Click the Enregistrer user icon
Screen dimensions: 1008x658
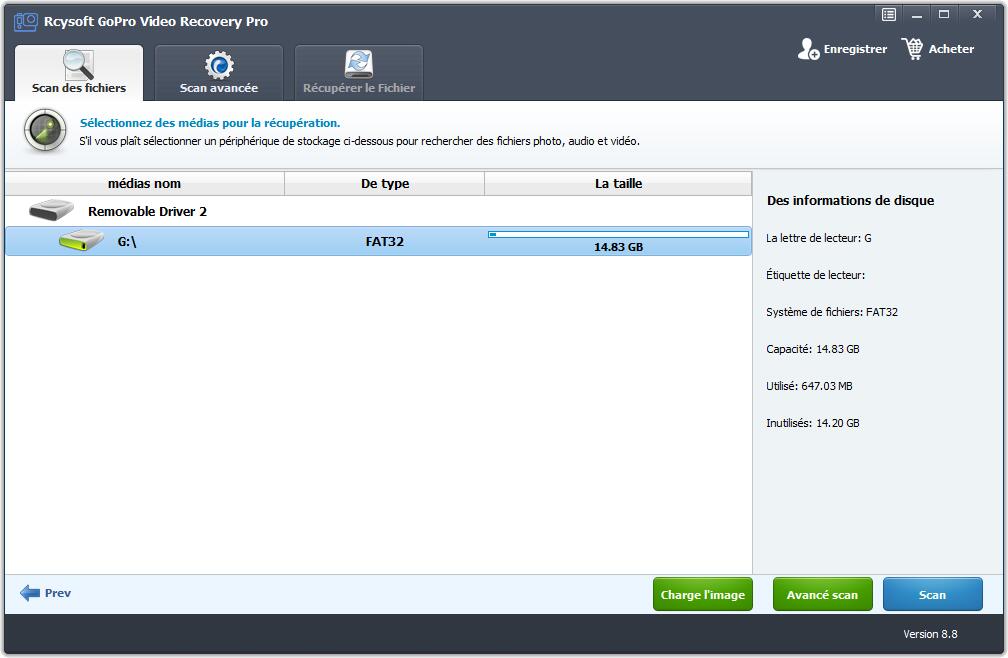(x=808, y=49)
